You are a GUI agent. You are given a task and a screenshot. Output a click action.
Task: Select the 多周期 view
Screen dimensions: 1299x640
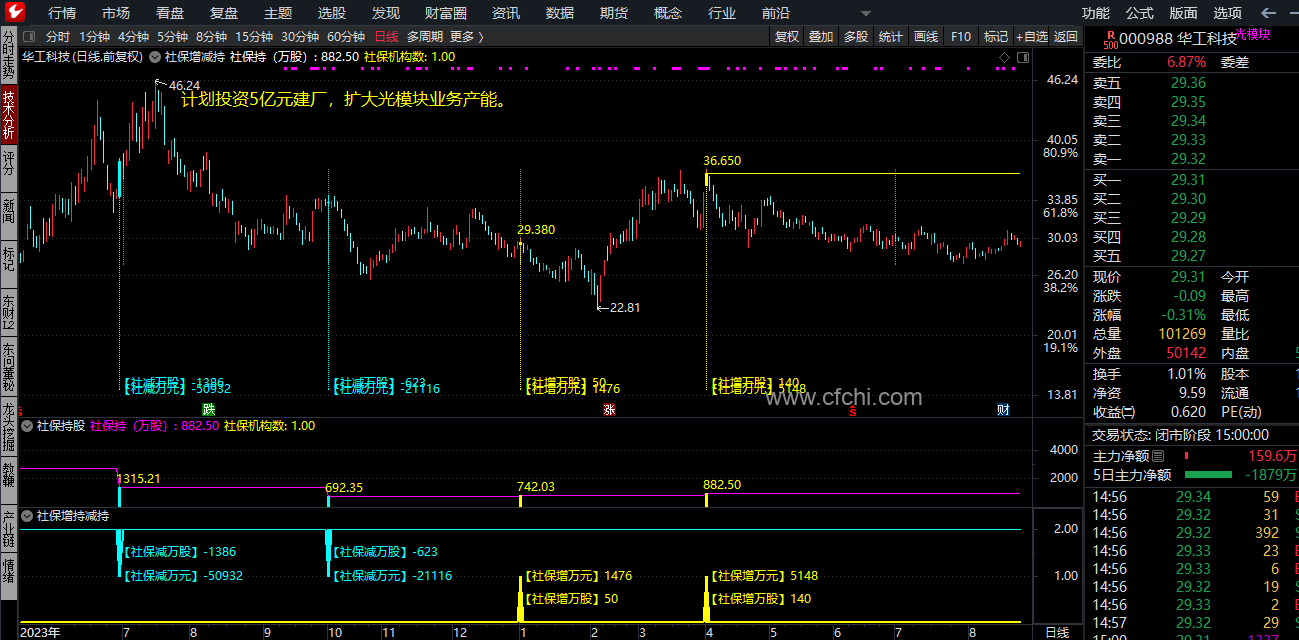coord(425,36)
